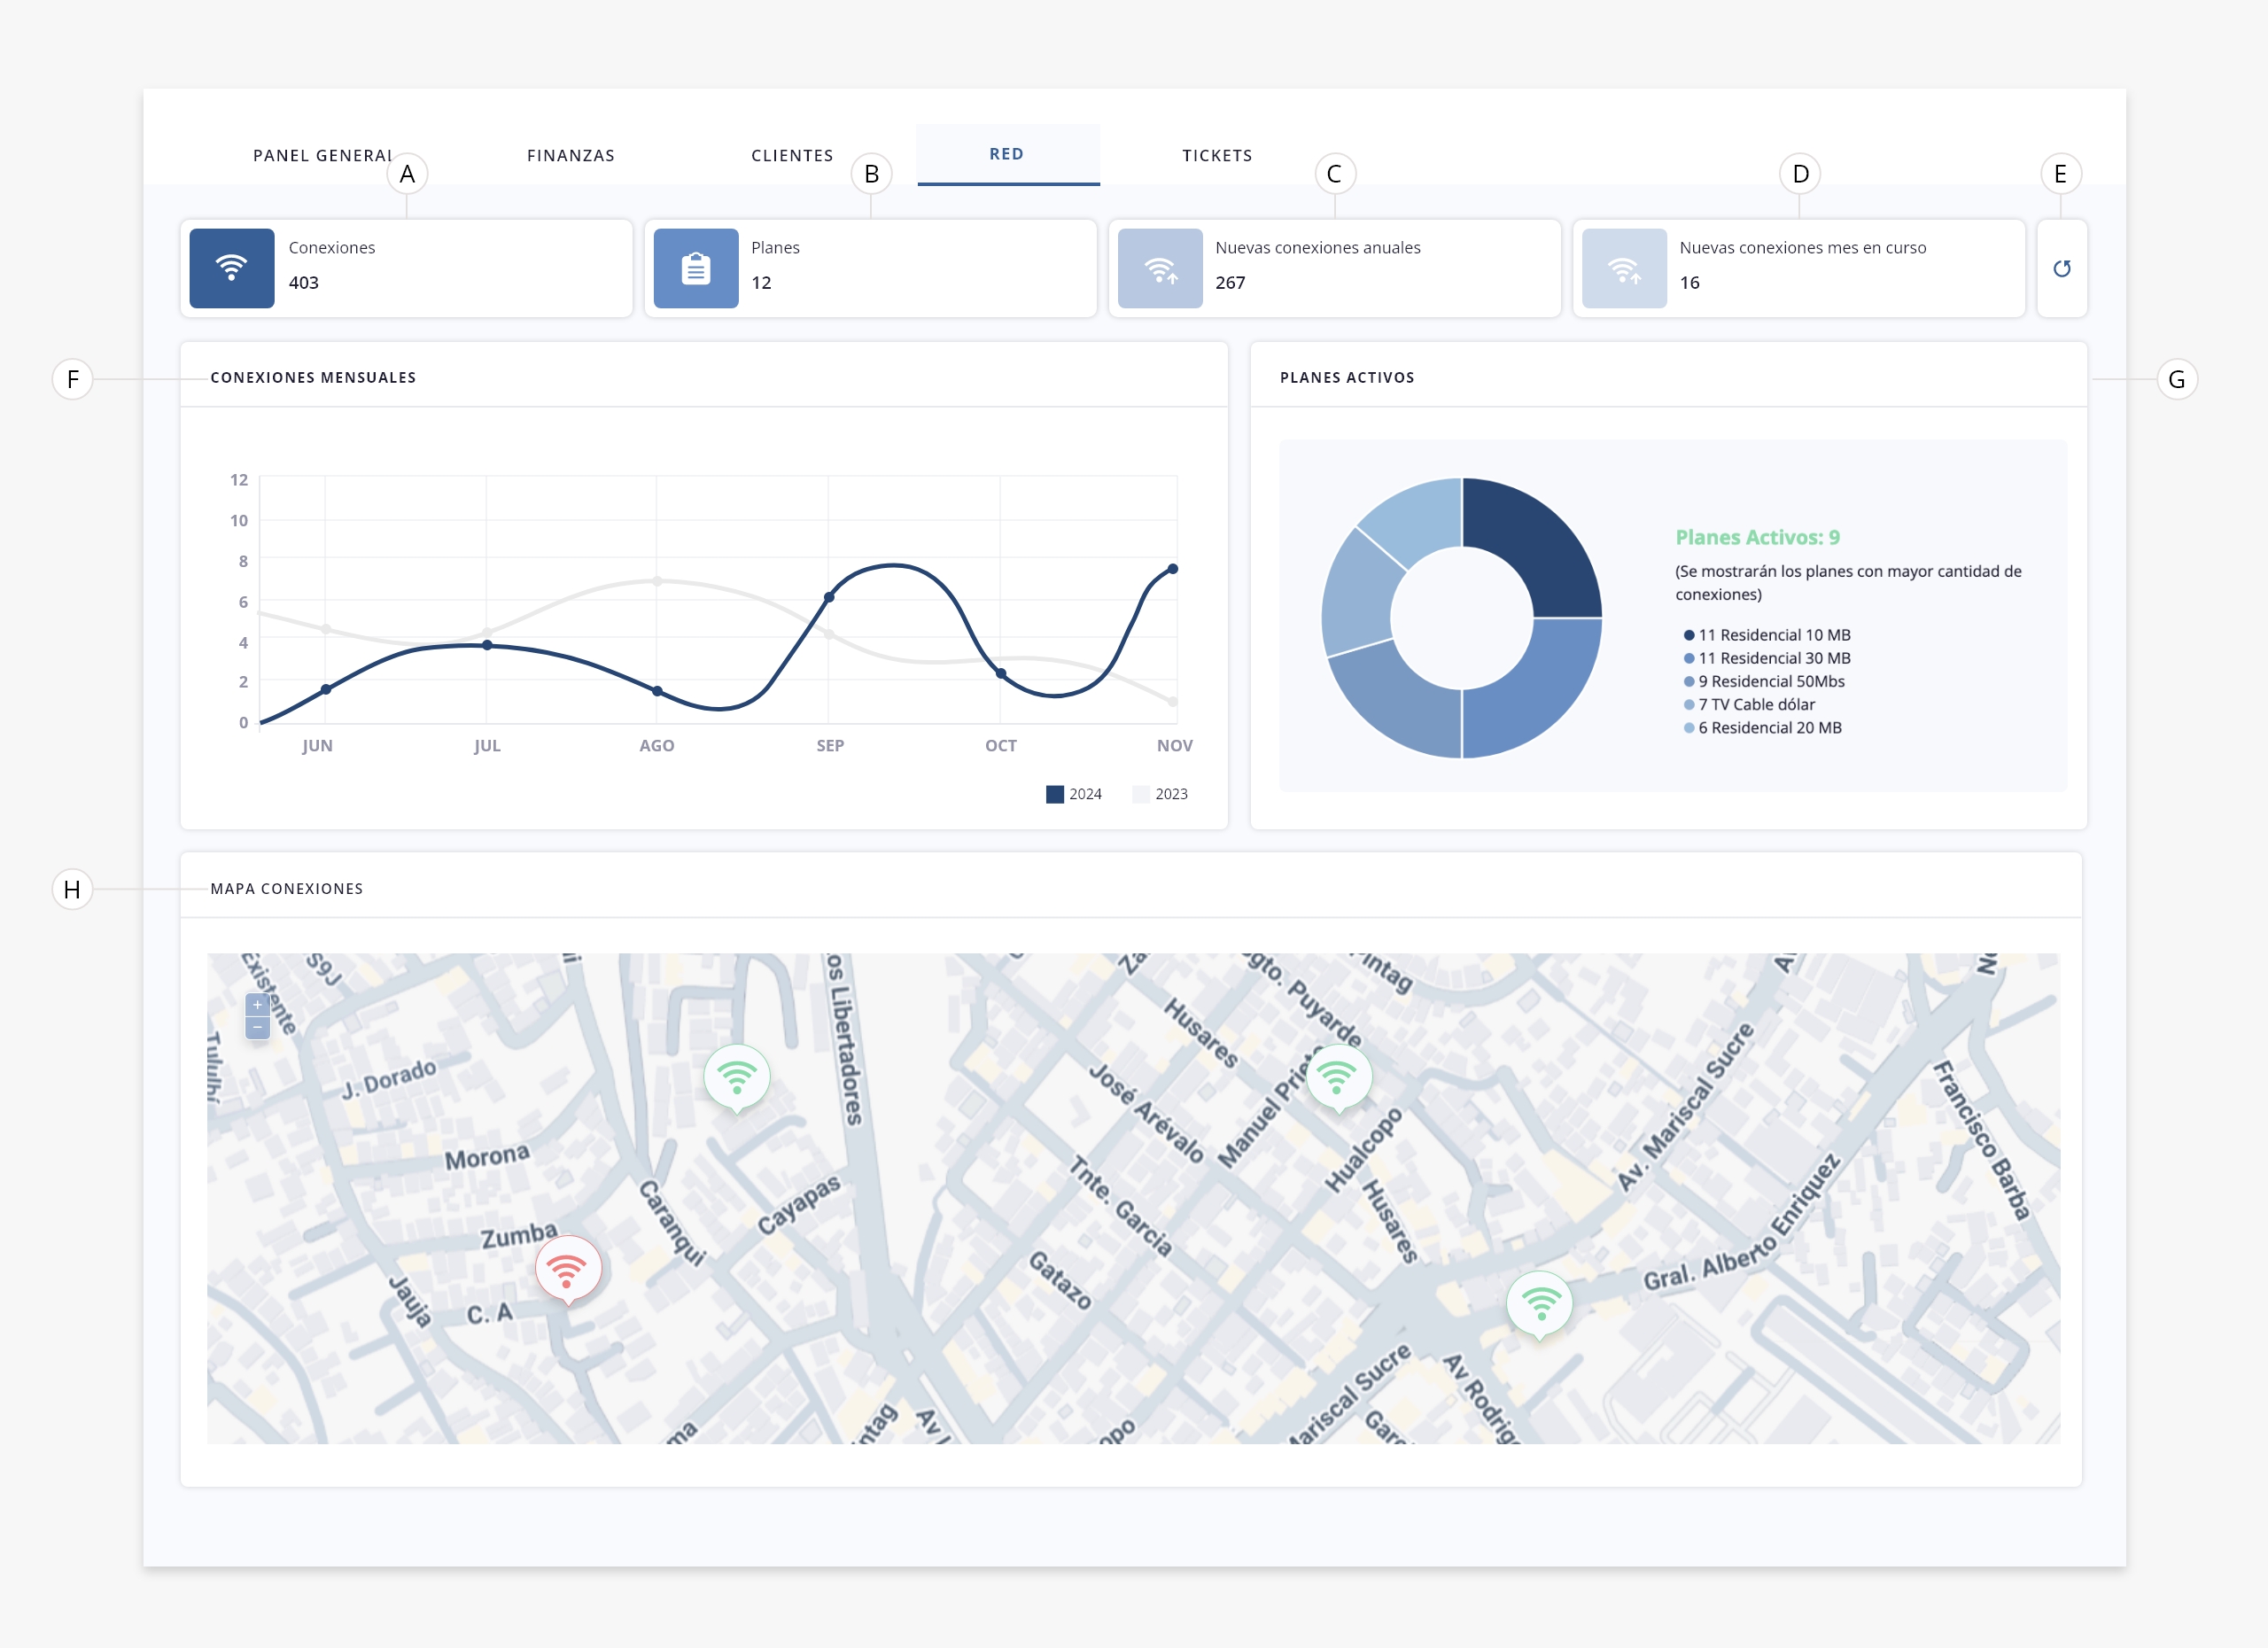Open the Tickets tab
This screenshot has width=2268, height=1648.
1217,155
